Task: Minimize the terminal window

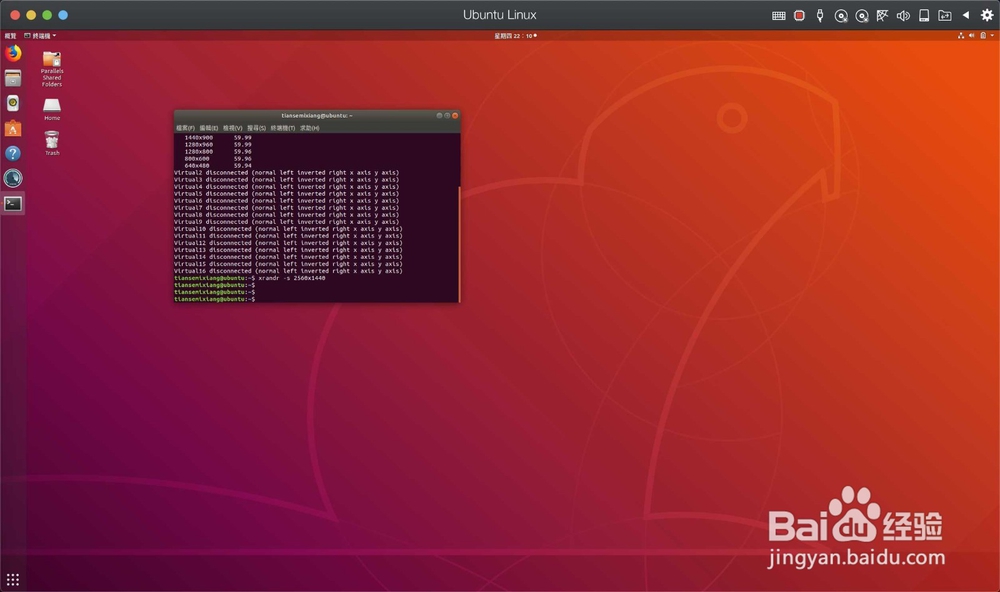Action: (439, 115)
